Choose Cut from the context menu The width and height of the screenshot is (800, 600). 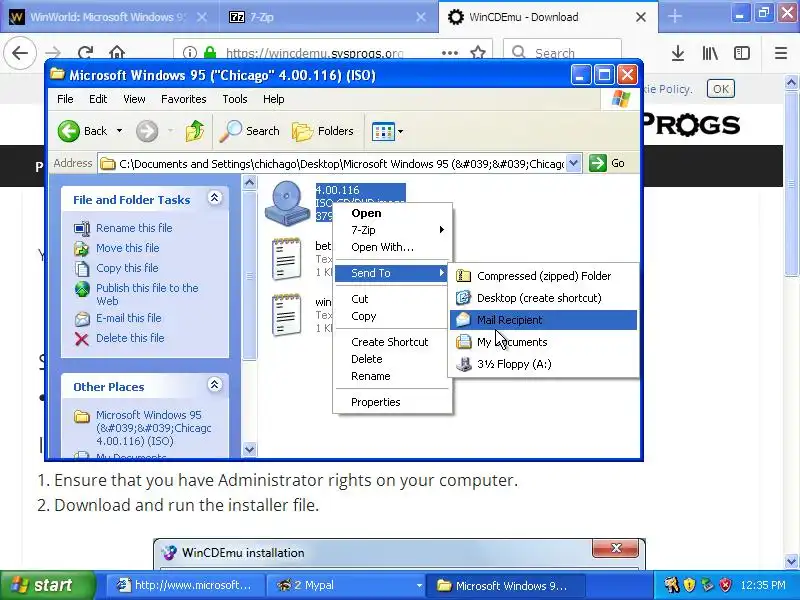tap(392, 299)
